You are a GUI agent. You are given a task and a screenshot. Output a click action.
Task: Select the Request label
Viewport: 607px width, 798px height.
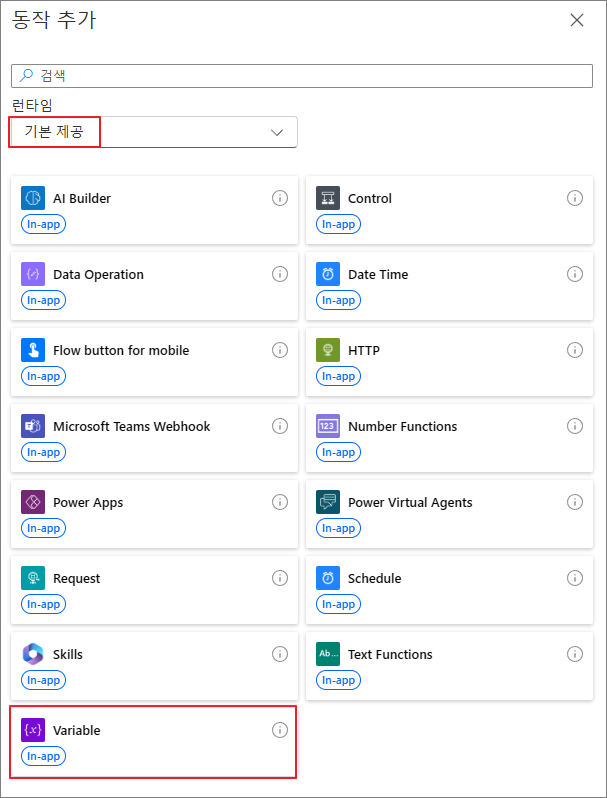point(76,579)
